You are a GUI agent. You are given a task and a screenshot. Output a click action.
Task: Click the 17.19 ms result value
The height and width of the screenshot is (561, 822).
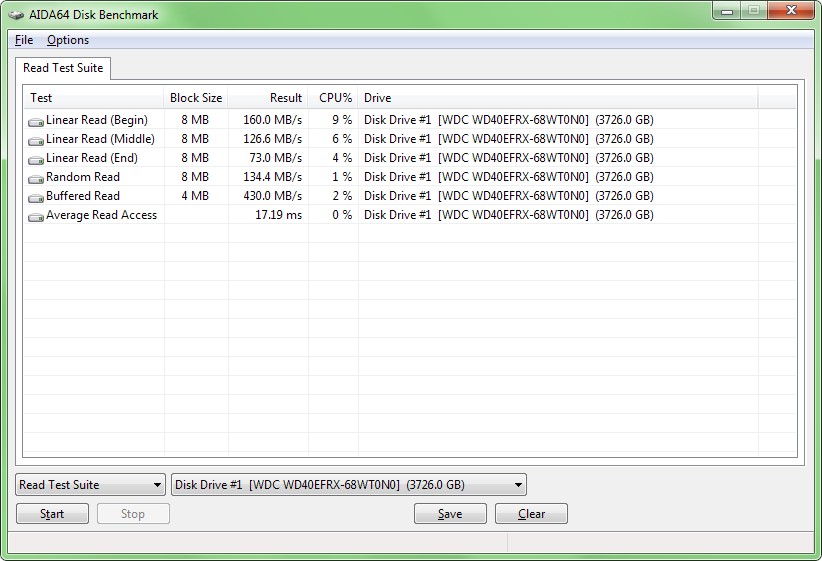pyautogui.click(x=278, y=215)
